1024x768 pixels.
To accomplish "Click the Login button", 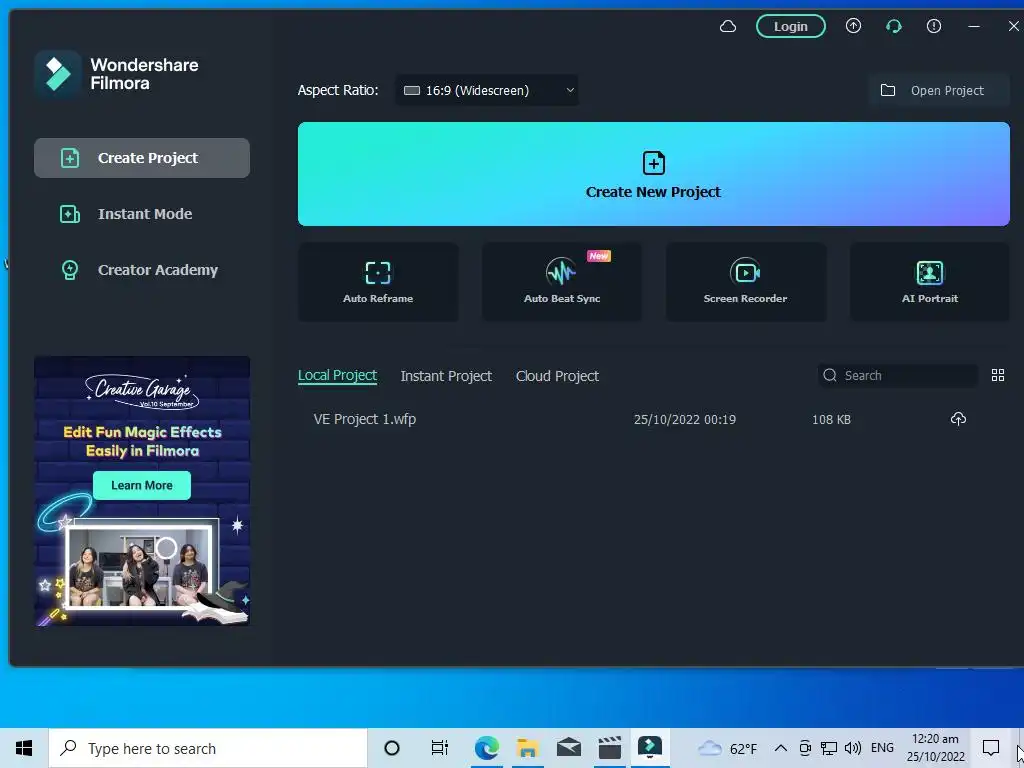I will [x=790, y=26].
